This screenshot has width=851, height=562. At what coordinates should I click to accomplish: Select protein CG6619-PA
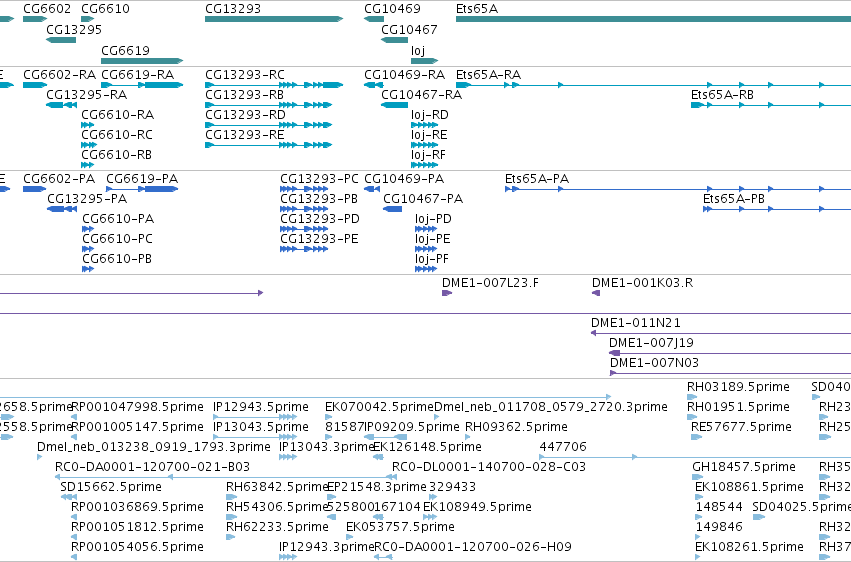[x=142, y=178]
